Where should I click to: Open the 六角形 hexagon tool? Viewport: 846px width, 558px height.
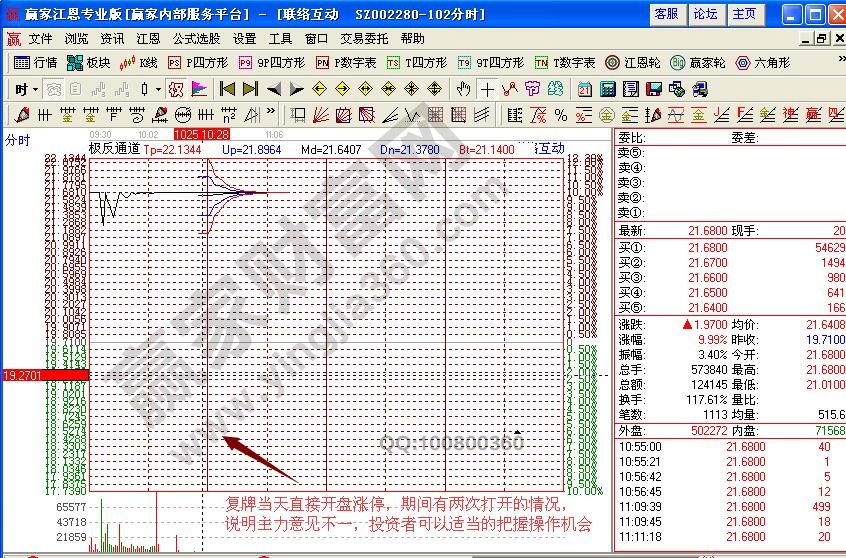[763, 63]
